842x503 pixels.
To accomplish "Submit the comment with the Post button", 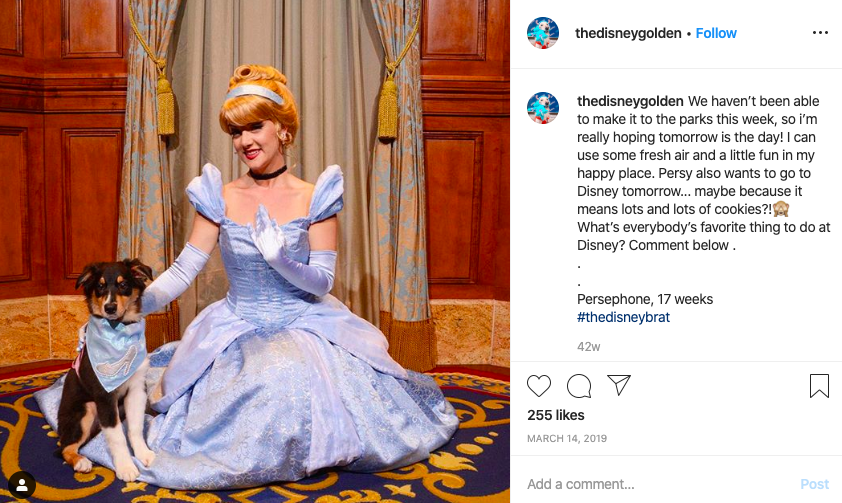I will coord(814,484).
